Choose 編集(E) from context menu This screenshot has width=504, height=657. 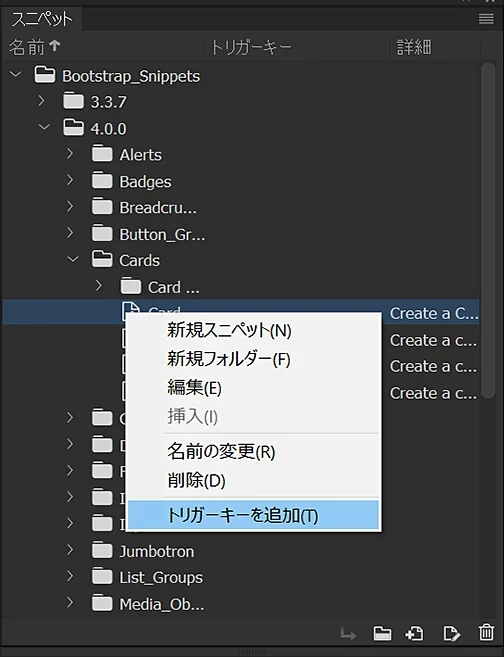click(x=253, y=388)
